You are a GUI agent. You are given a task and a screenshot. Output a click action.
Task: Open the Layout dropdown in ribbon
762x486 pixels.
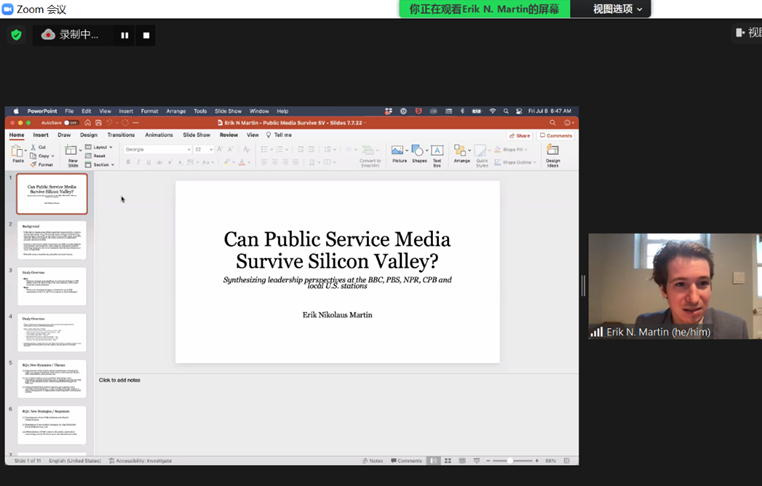pyautogui.click(x=101, y=147)
